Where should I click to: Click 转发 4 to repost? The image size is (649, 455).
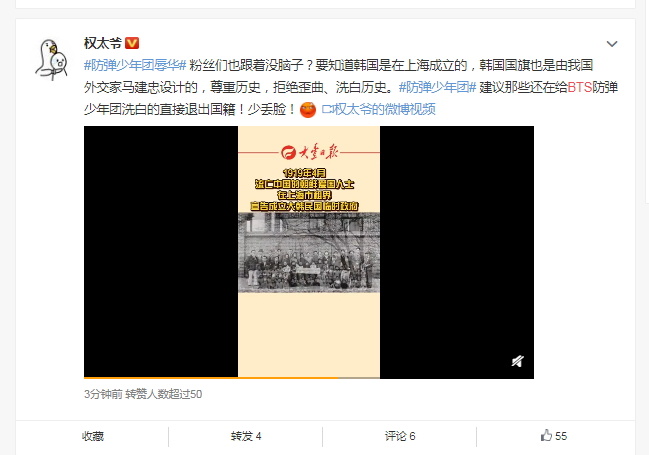[246, 436]
